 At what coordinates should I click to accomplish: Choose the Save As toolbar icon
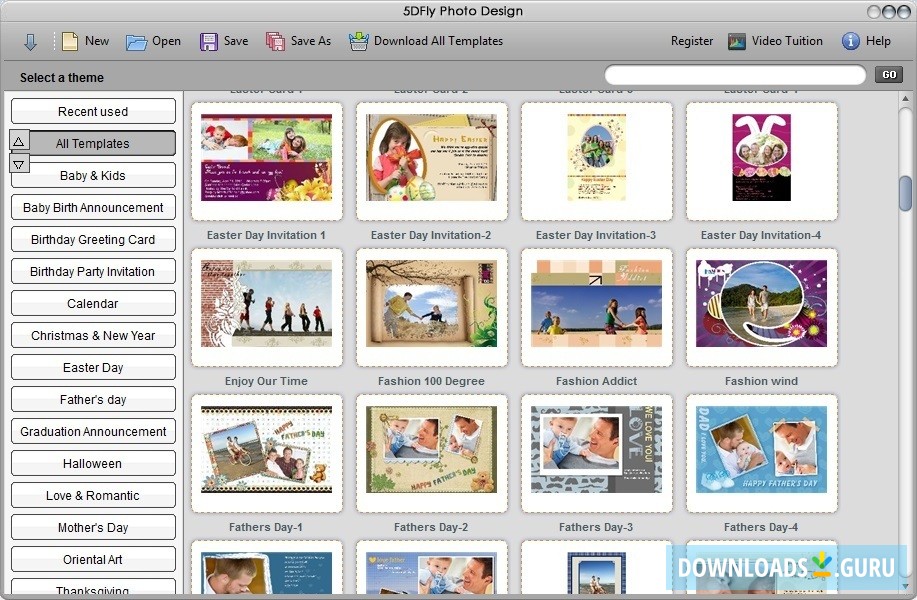275,42
